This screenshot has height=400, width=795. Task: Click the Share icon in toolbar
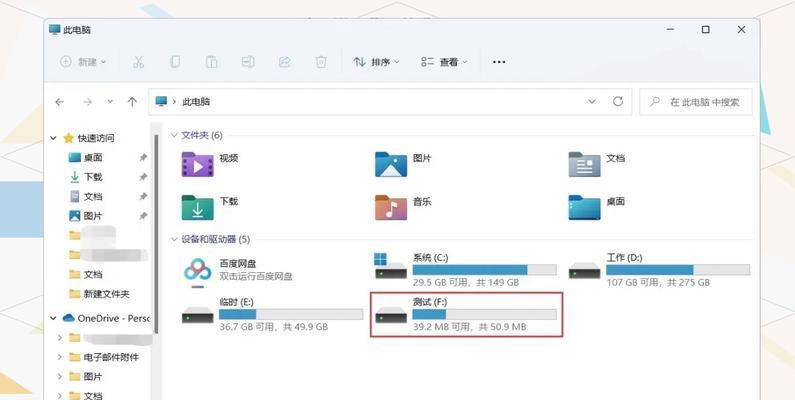point(284,62)
